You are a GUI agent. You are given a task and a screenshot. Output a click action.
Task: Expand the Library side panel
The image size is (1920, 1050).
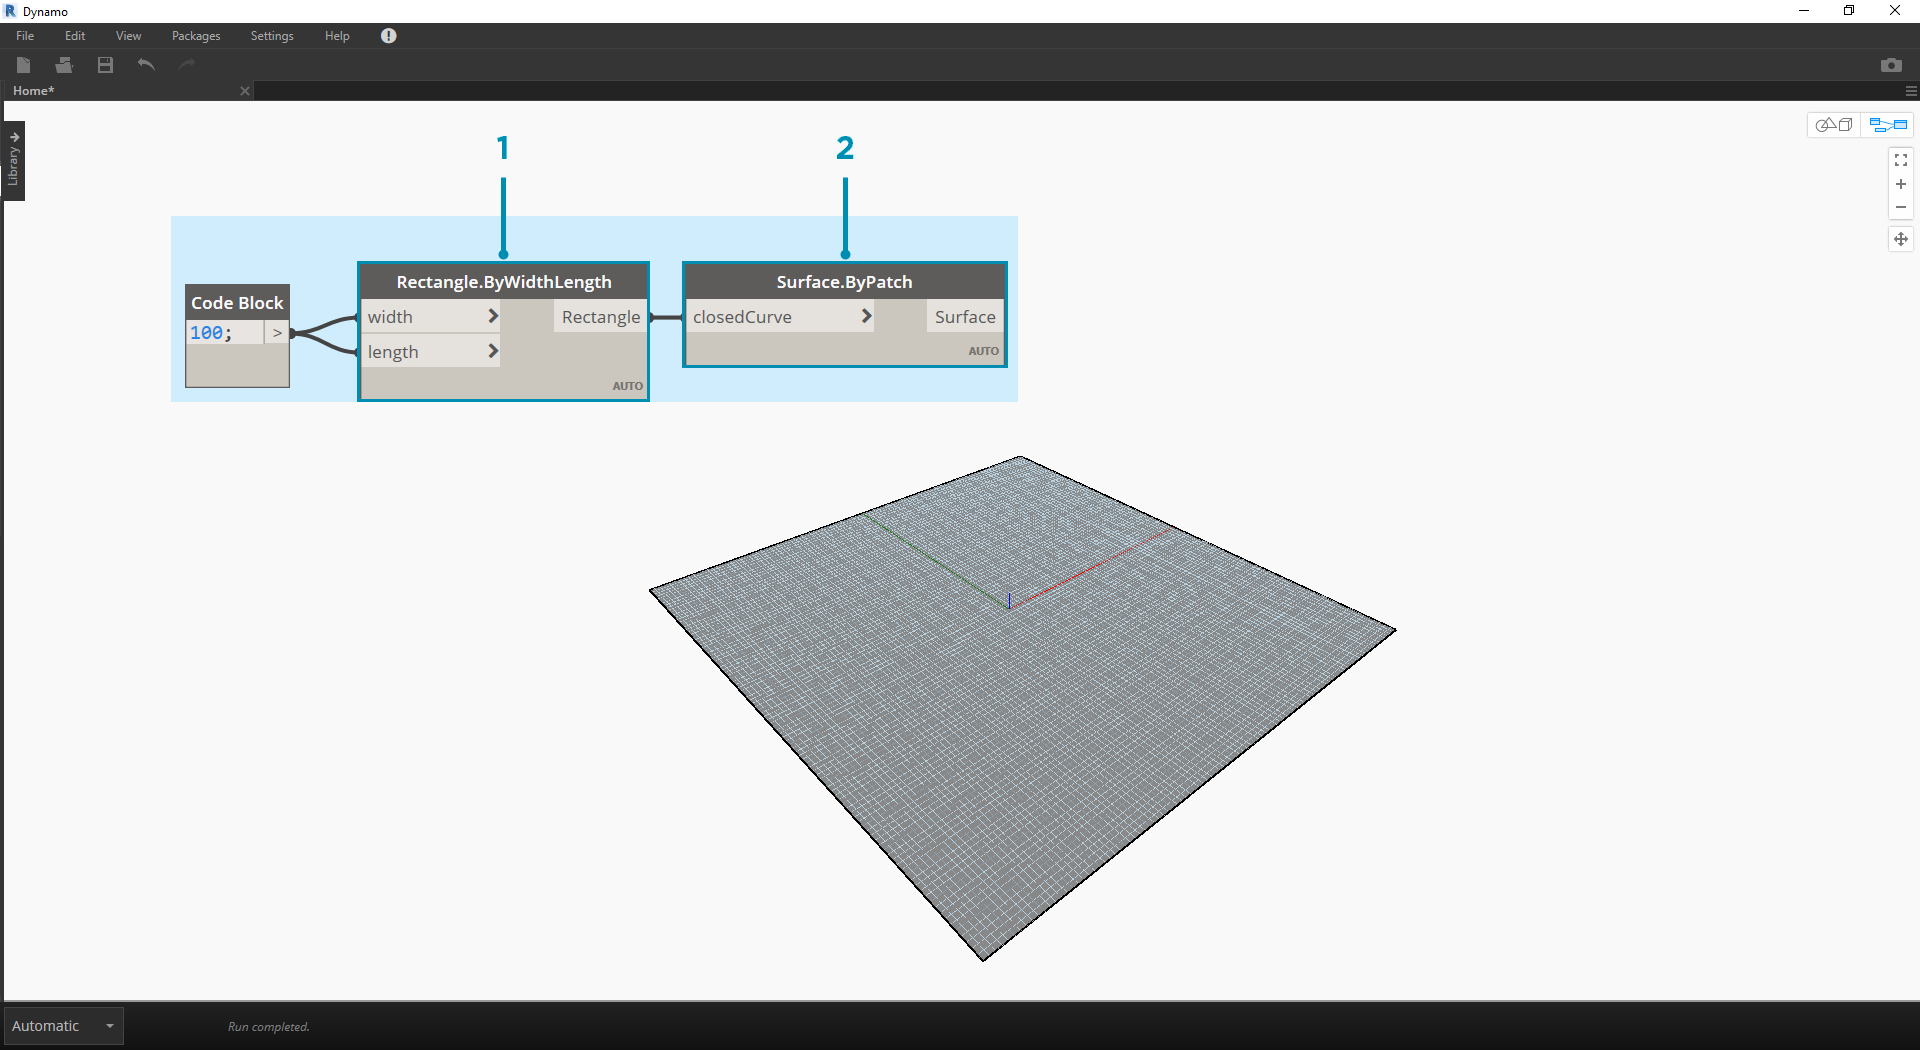[14, 161]
